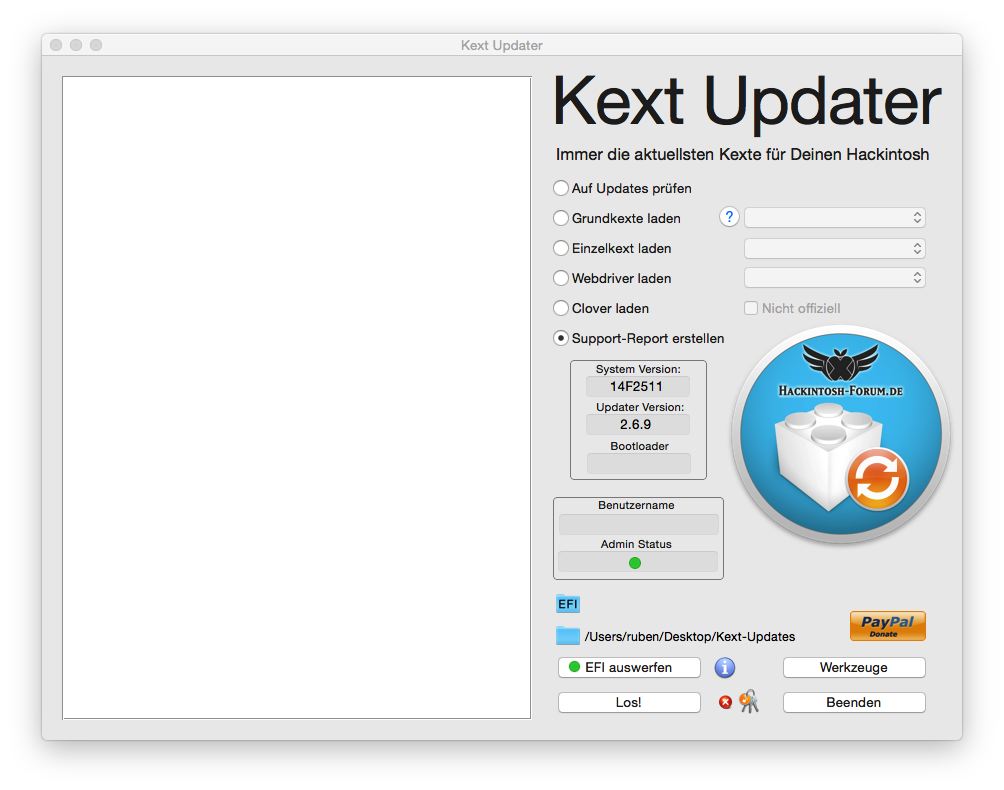Click the red X status icon
This screenshot has width=1004, height=790.
pyautogui.click(x=725, y=702)
